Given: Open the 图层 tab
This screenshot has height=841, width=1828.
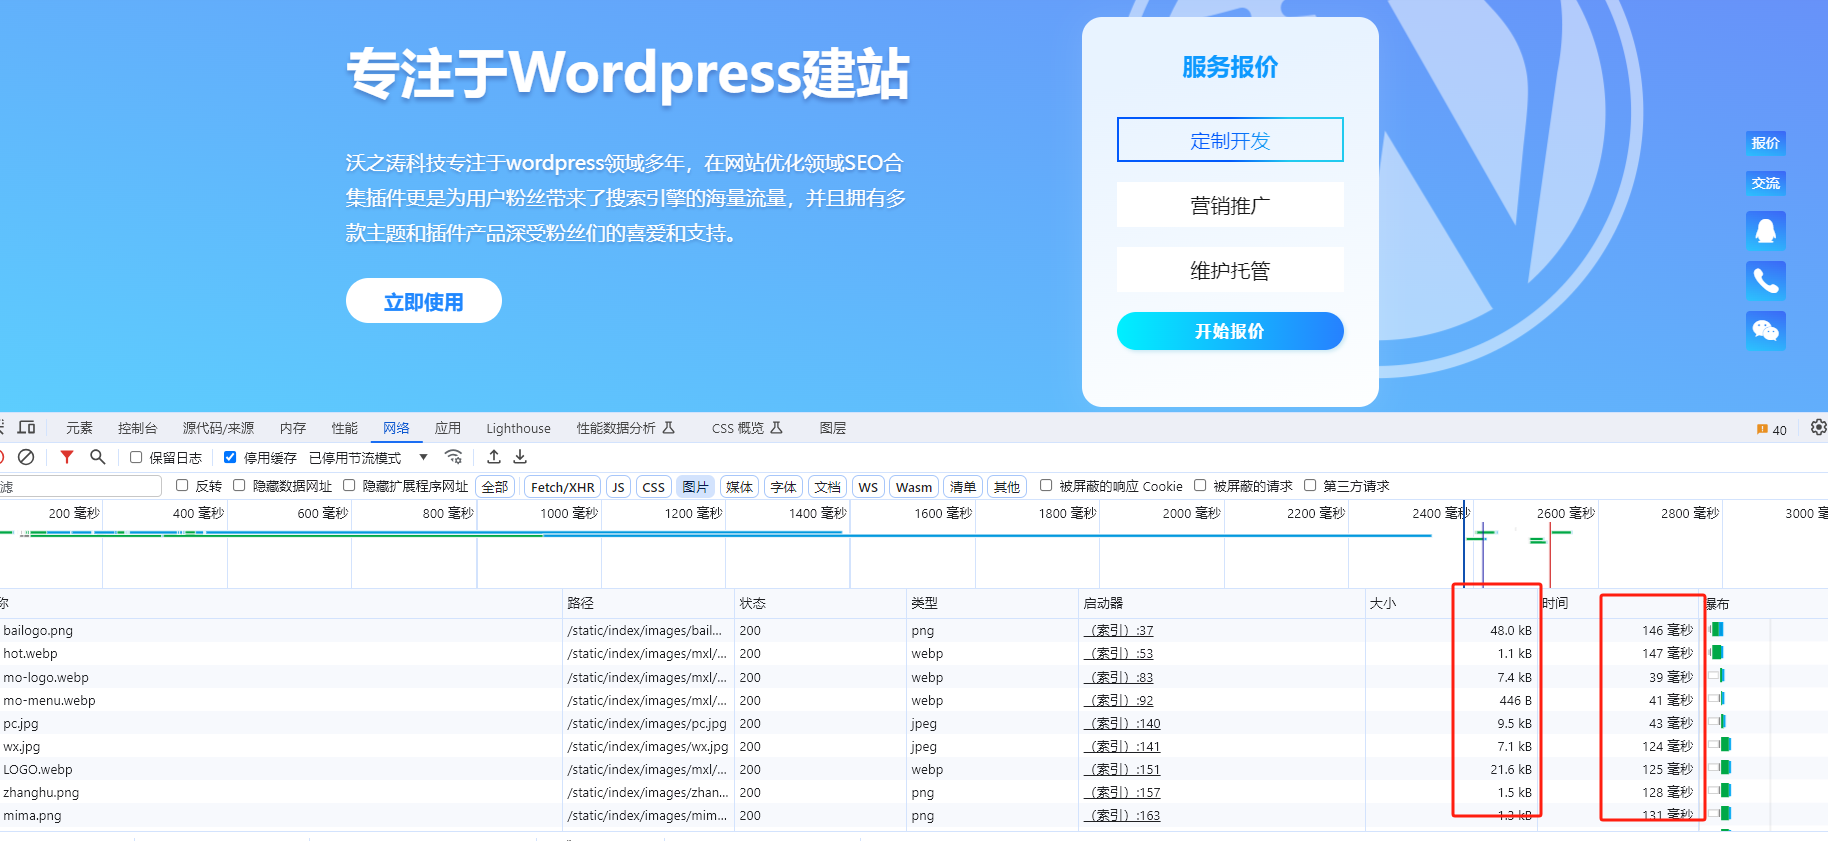Looking at the screenshot, I should coord(833,428).
